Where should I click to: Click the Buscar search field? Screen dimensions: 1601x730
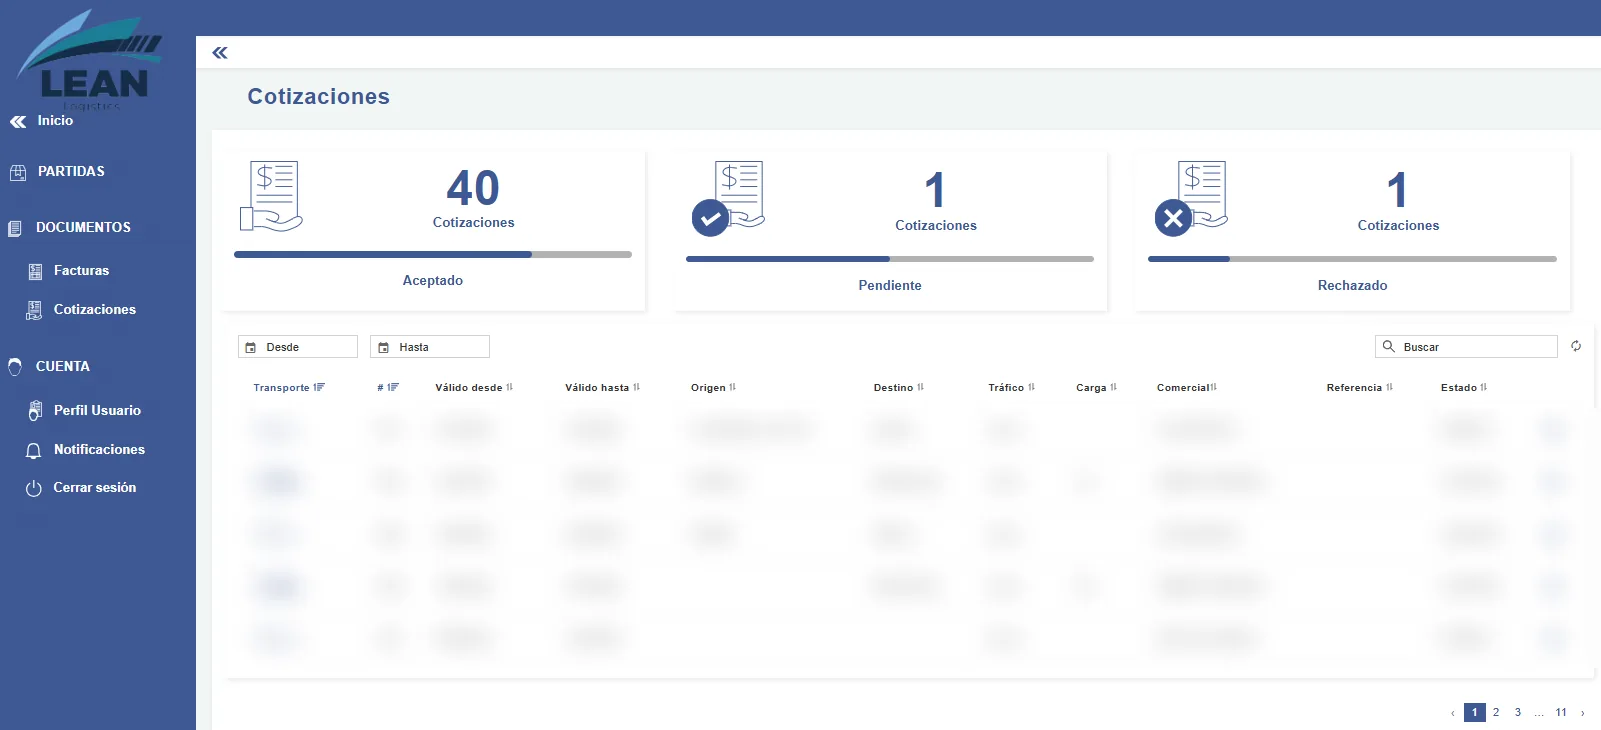(1466, 347)
